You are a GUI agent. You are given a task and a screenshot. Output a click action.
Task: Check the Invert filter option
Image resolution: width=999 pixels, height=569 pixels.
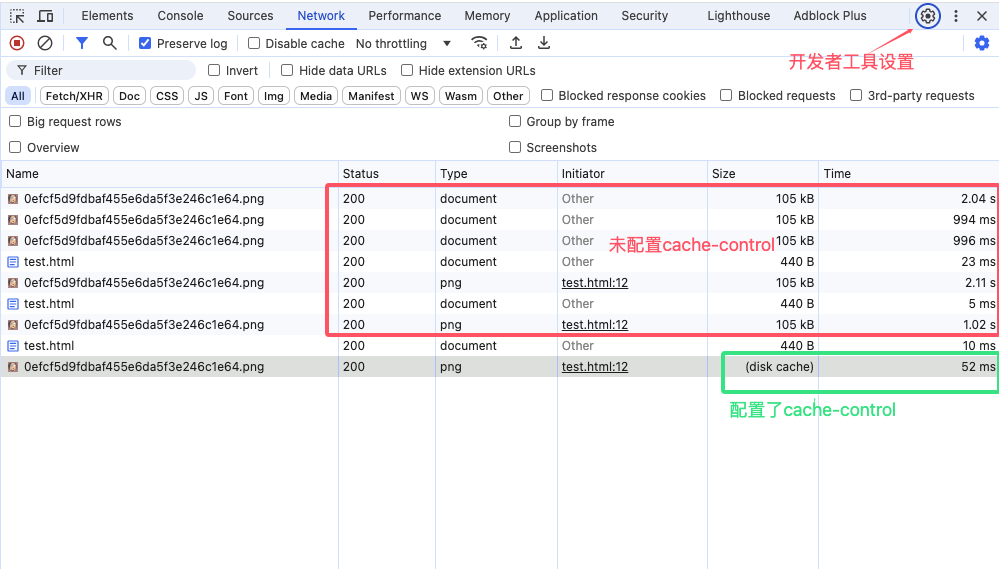coord(214,70)
